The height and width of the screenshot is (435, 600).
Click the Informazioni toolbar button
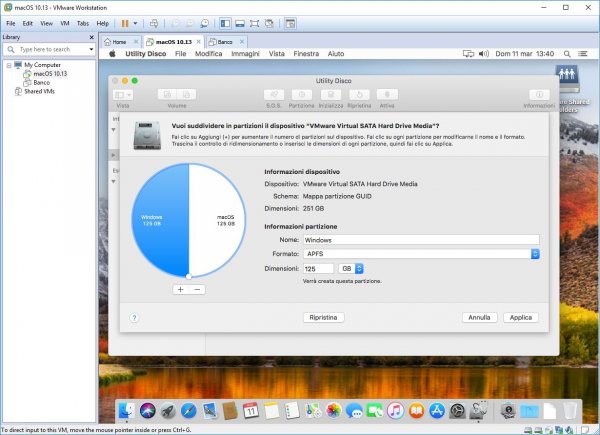tap(539, 94)
